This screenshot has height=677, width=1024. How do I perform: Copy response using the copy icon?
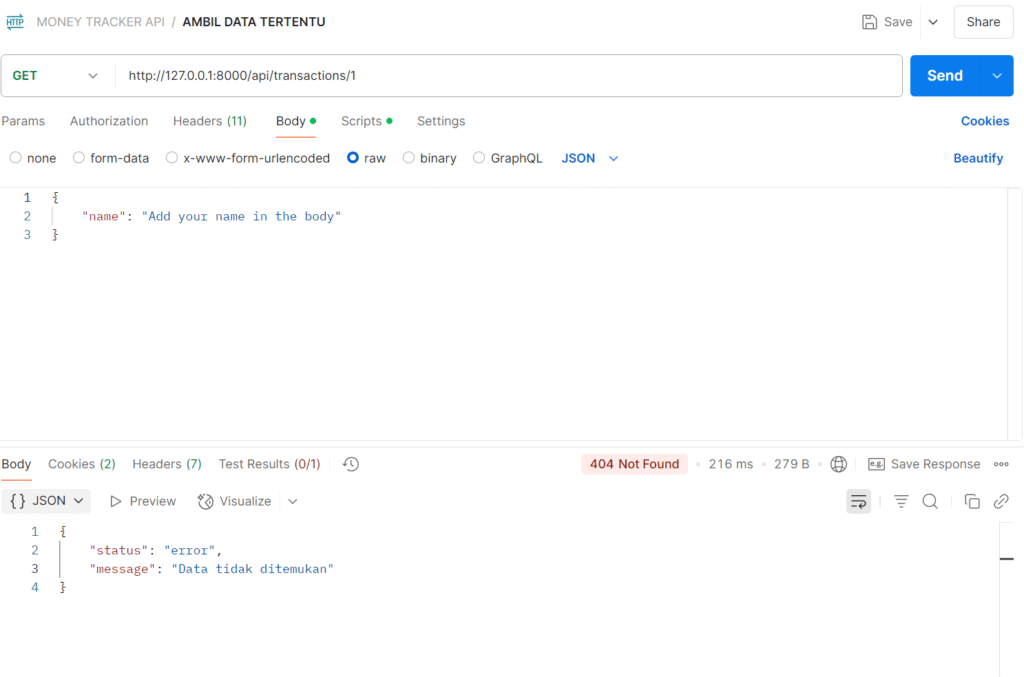tap(971, 502)
